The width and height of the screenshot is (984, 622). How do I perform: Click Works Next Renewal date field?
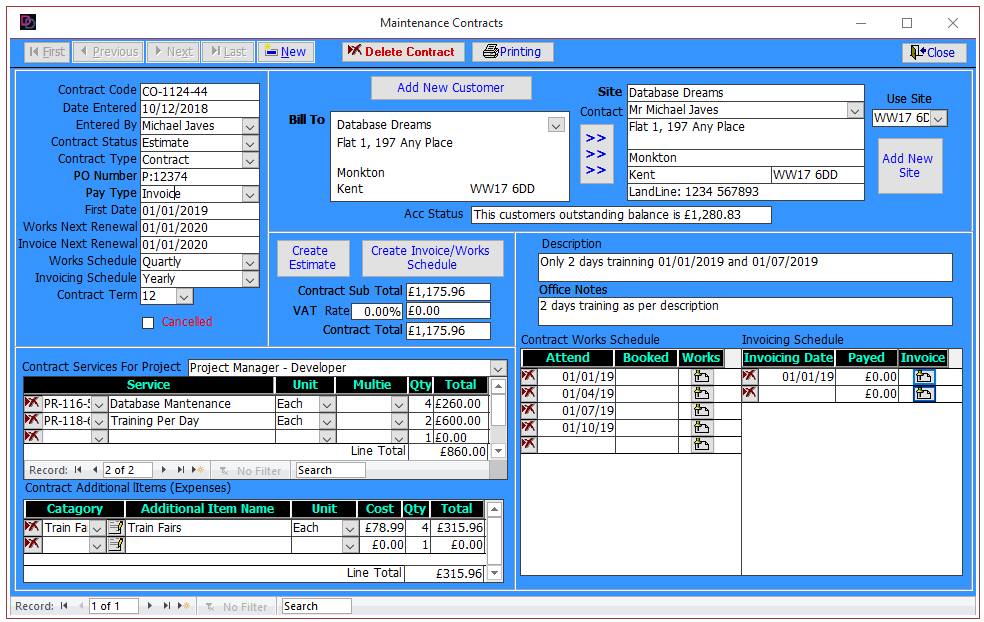200,228
